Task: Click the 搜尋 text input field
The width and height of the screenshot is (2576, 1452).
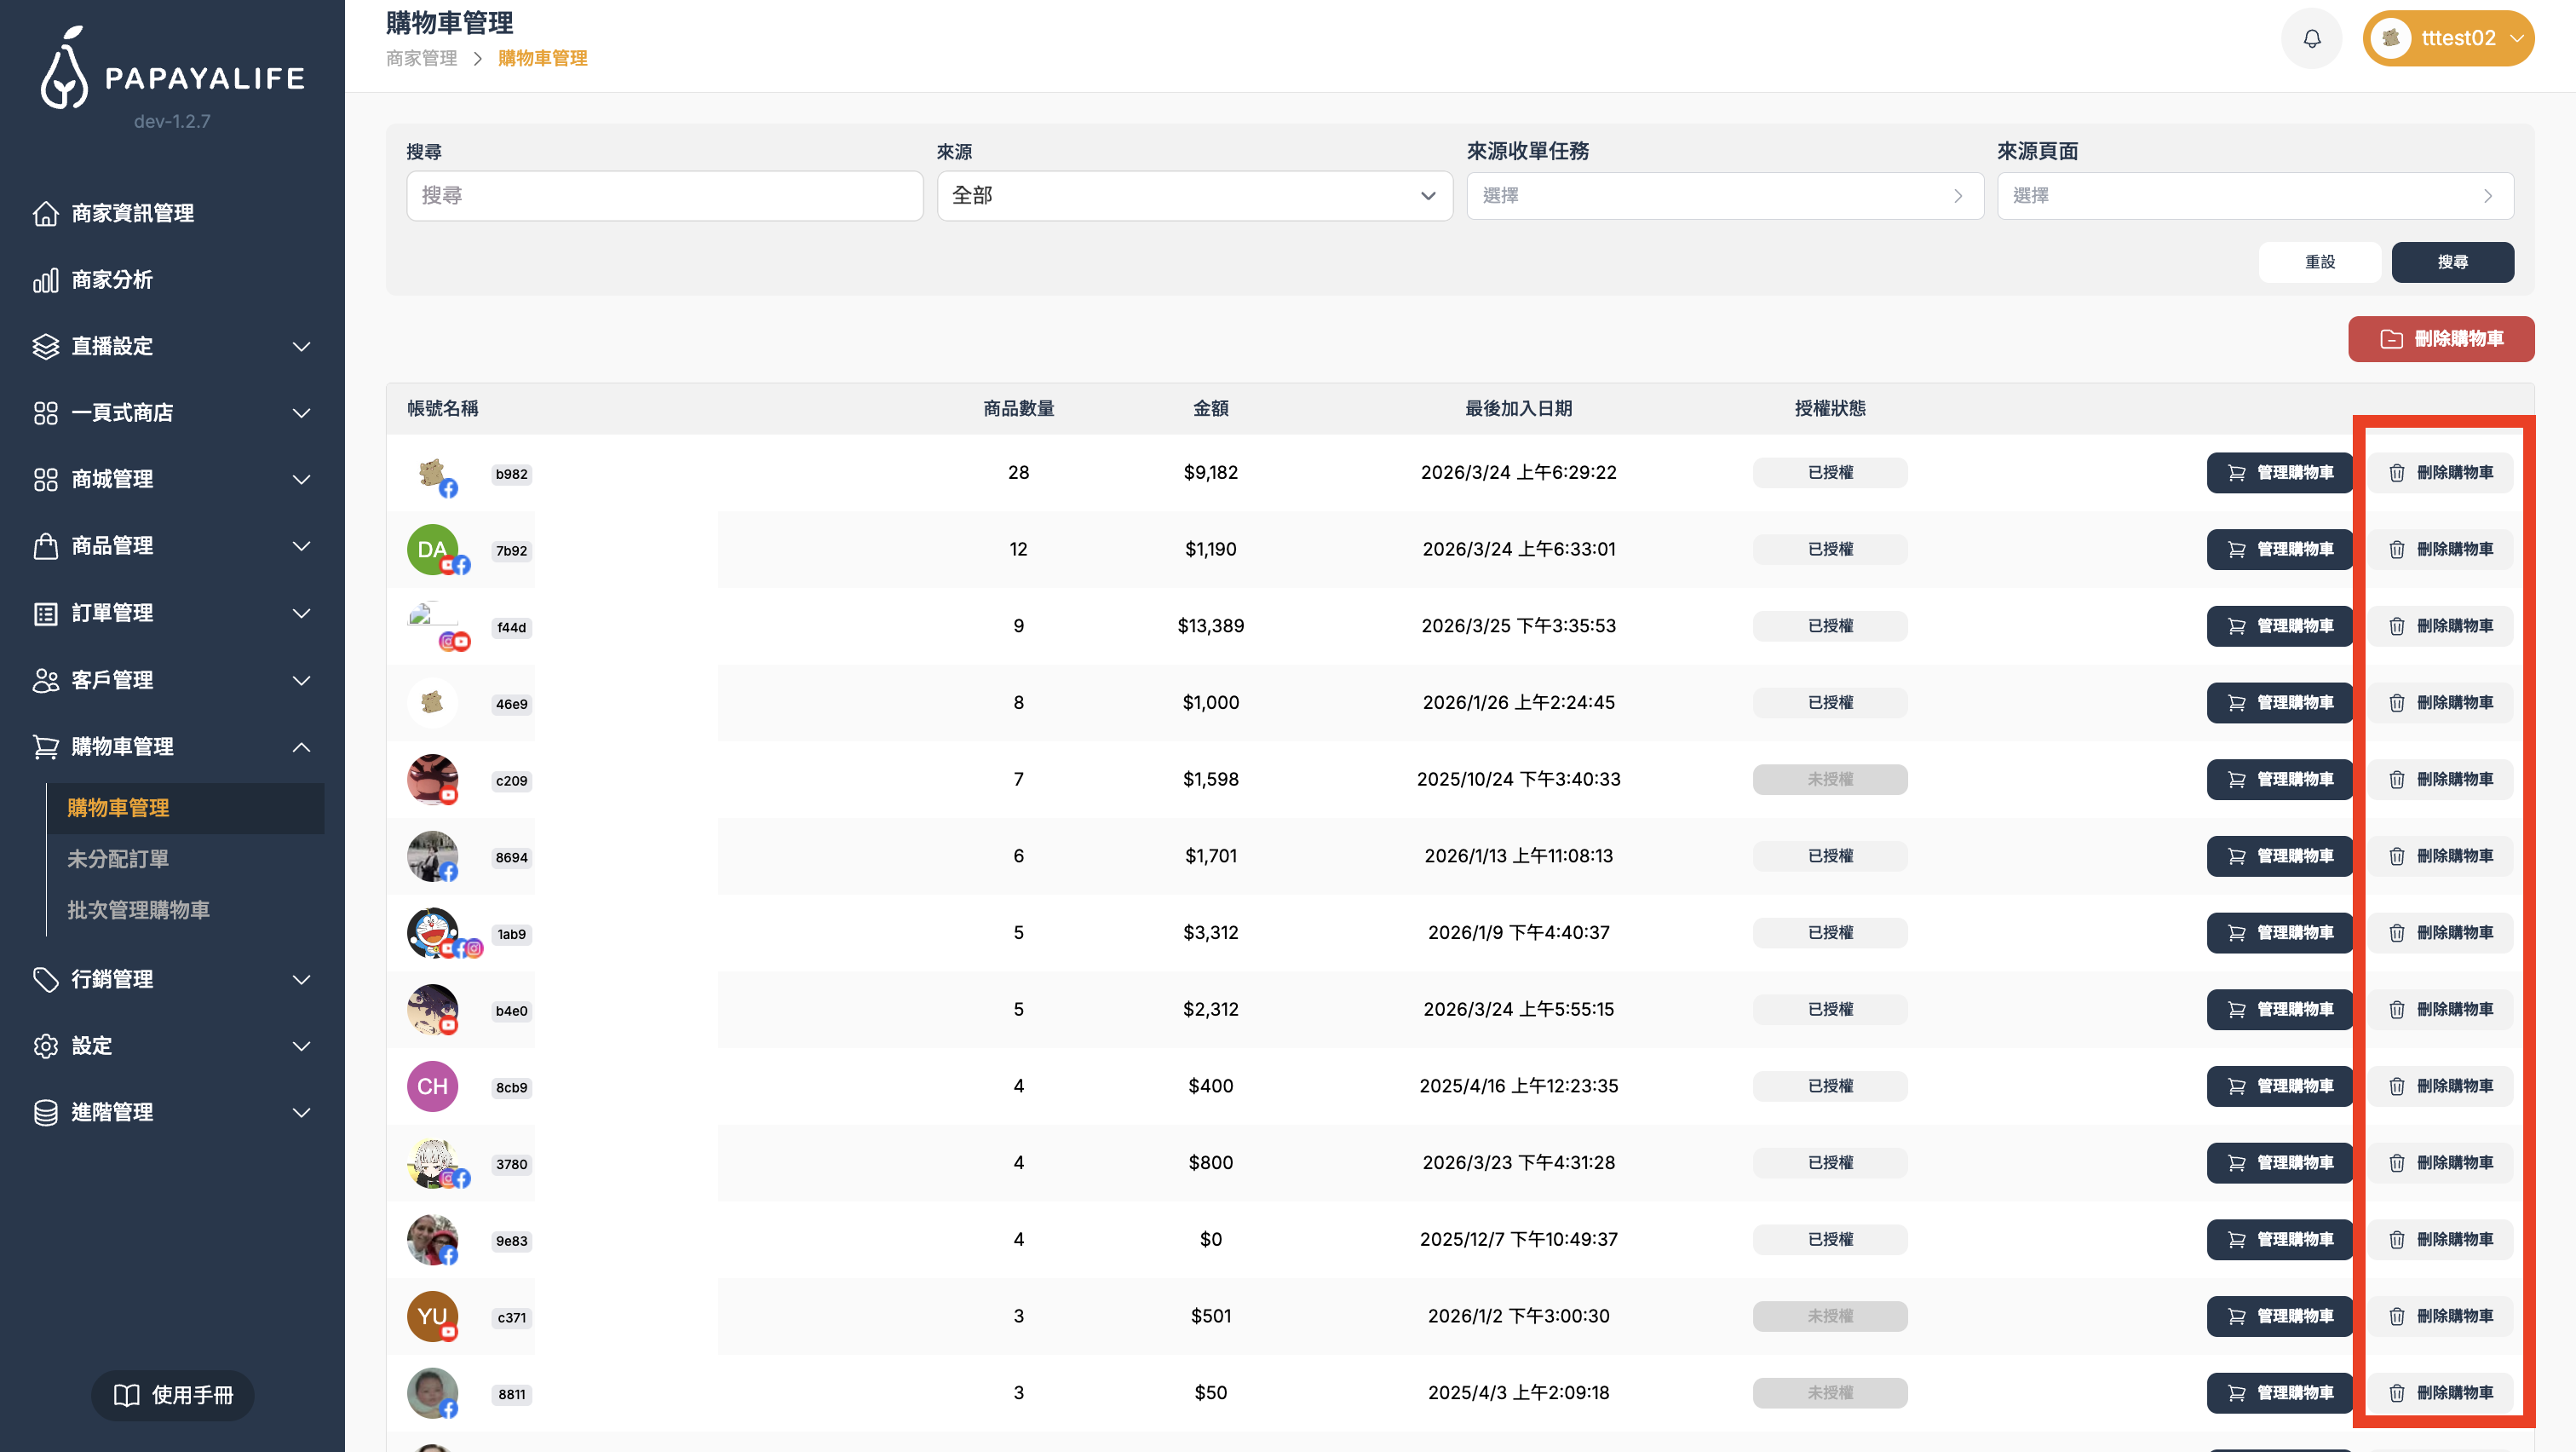Action: coord(664,196)
